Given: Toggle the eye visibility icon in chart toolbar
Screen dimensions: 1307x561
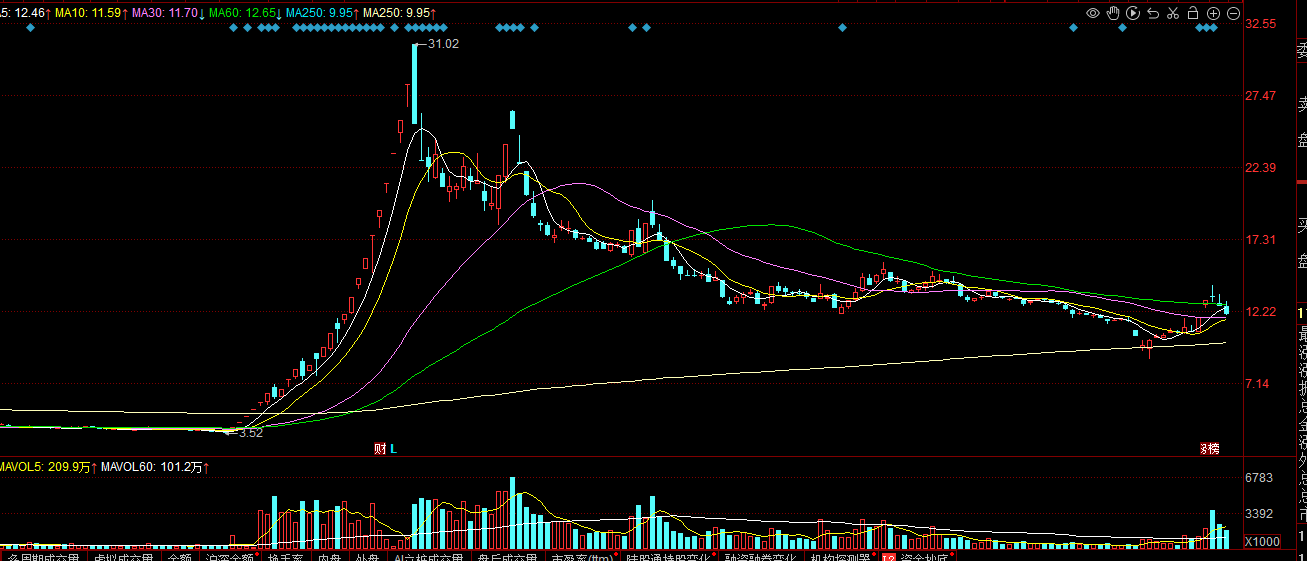Looking at the screenshot, I should pyautogui.click(x=1093, y=13).
